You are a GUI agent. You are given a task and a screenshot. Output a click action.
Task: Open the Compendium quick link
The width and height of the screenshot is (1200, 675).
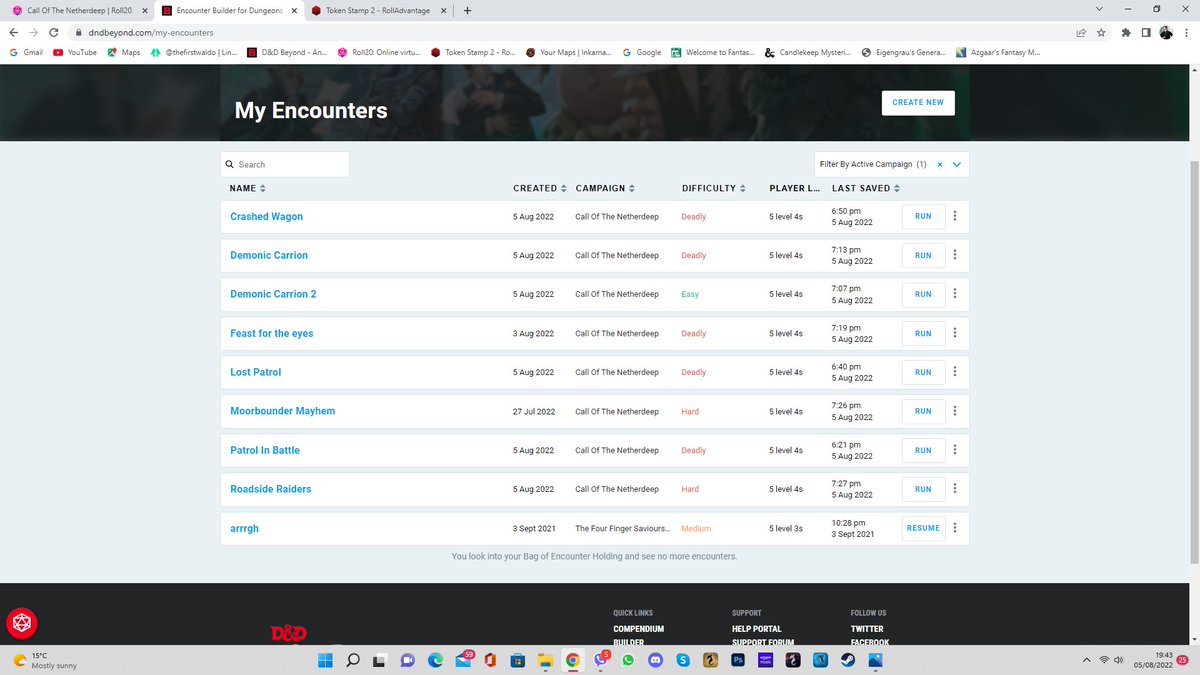pyautogui.click(x=638, y=629)
